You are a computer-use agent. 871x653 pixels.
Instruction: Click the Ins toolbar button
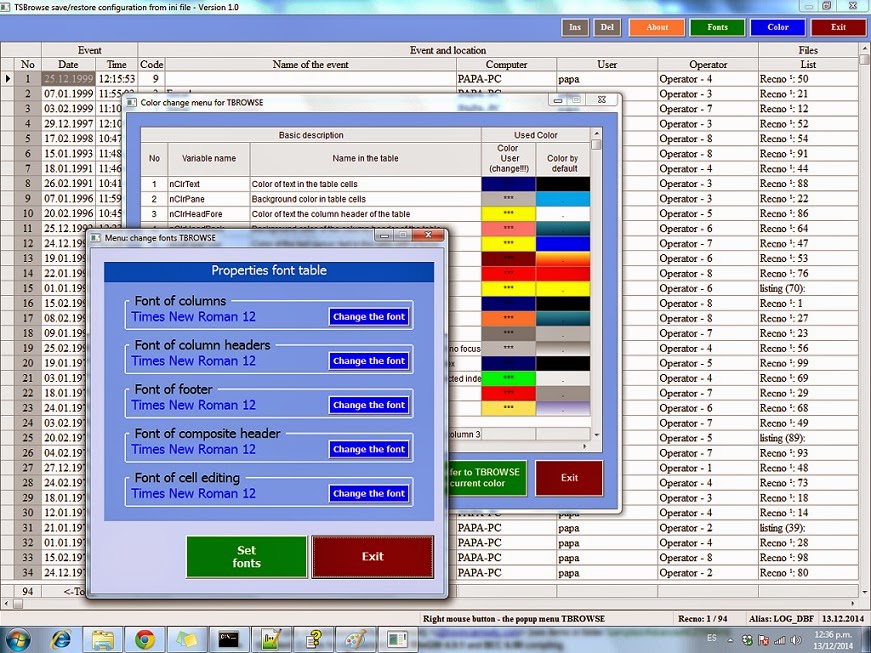point(575,27)
